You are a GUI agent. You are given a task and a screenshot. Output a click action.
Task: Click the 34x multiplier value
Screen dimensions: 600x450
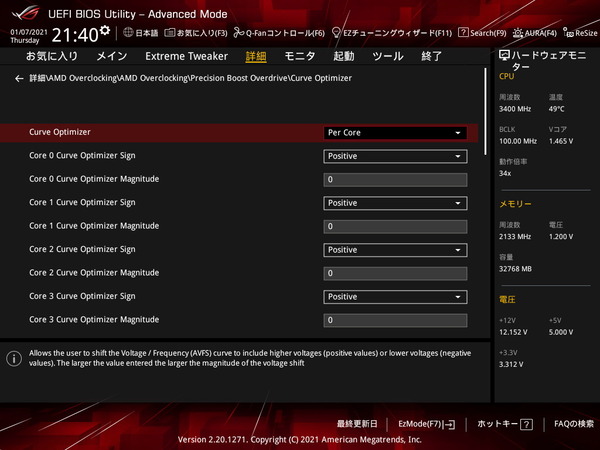[x=505, y=173]
